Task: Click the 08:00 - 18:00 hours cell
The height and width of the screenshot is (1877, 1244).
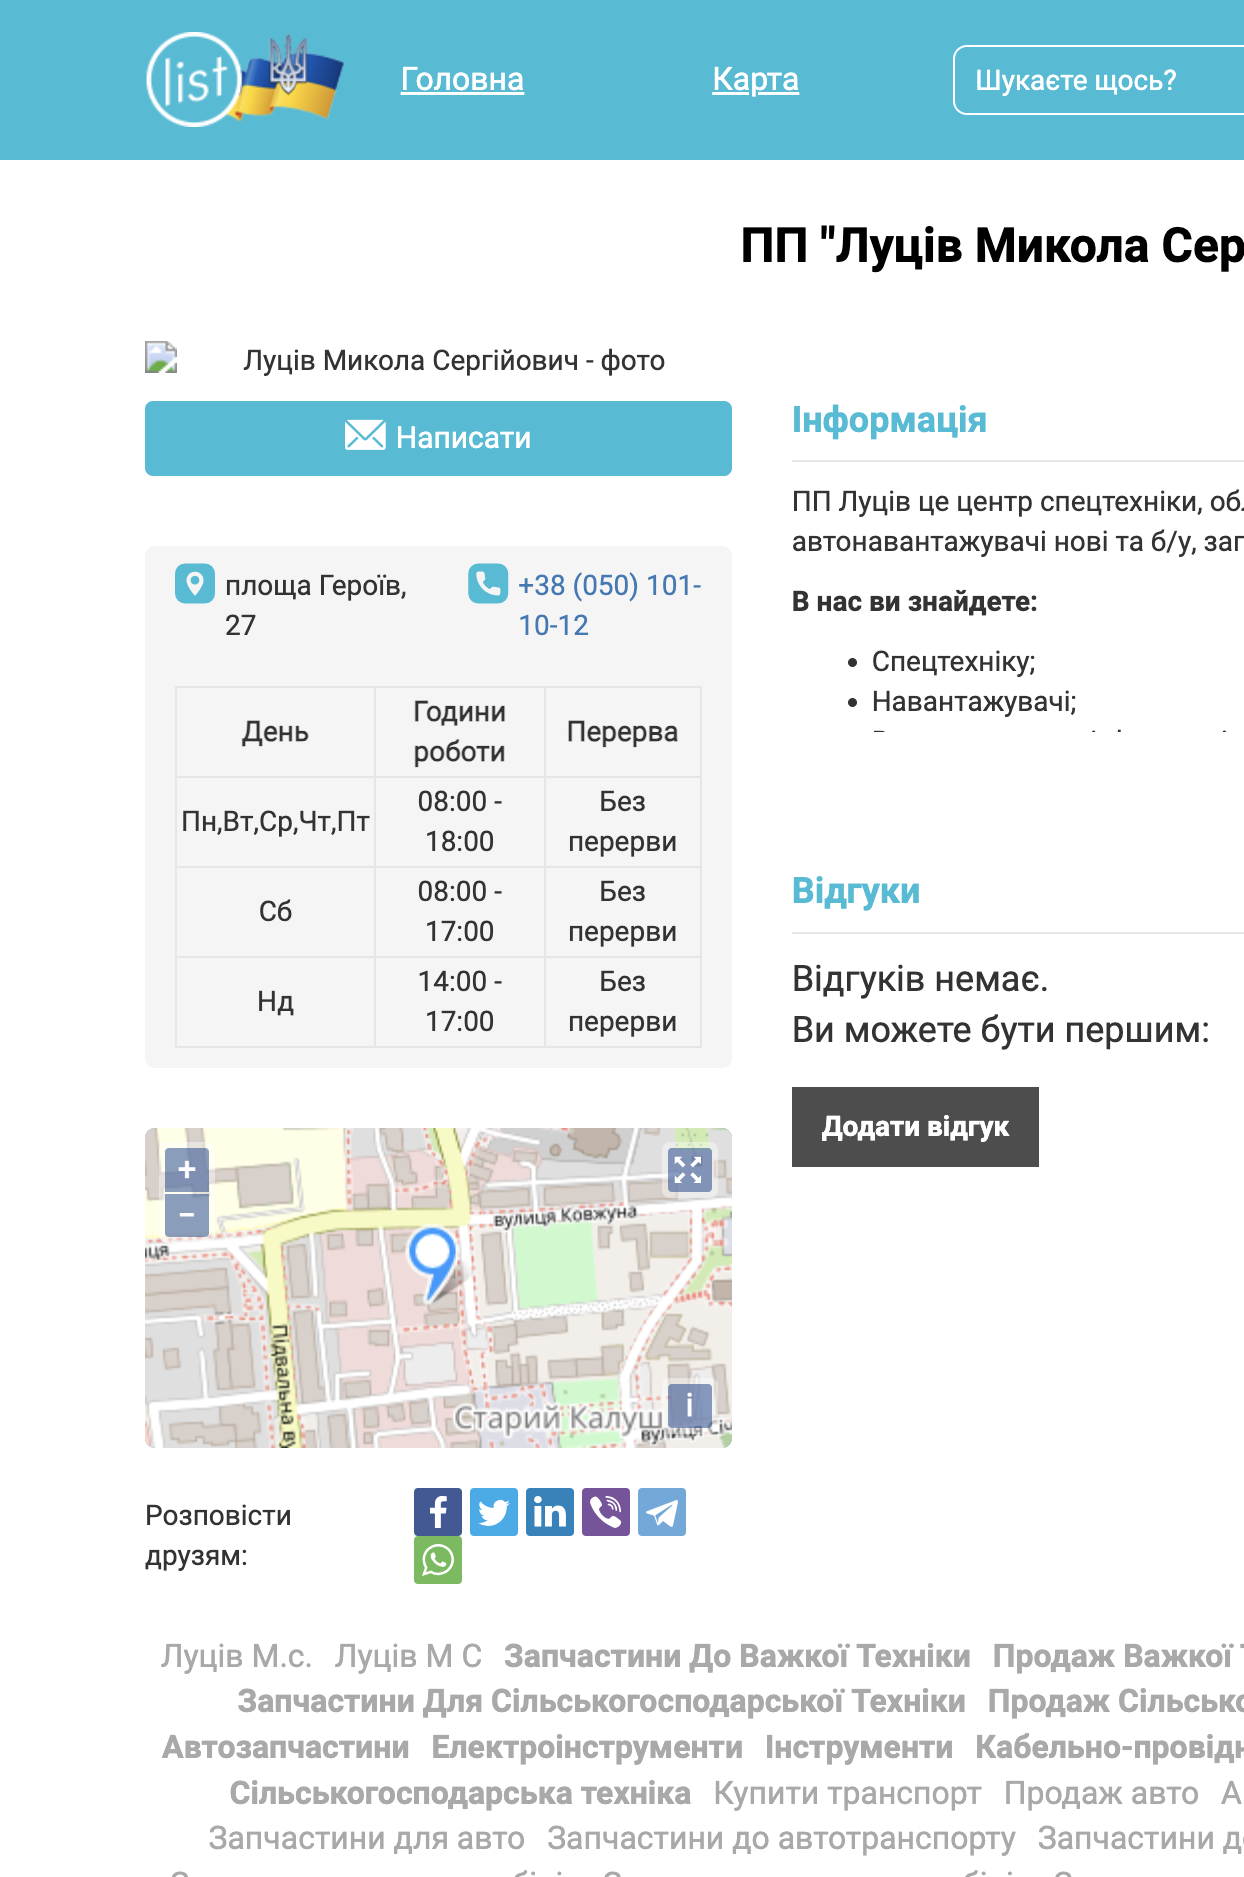Action: tap(460, 821)
